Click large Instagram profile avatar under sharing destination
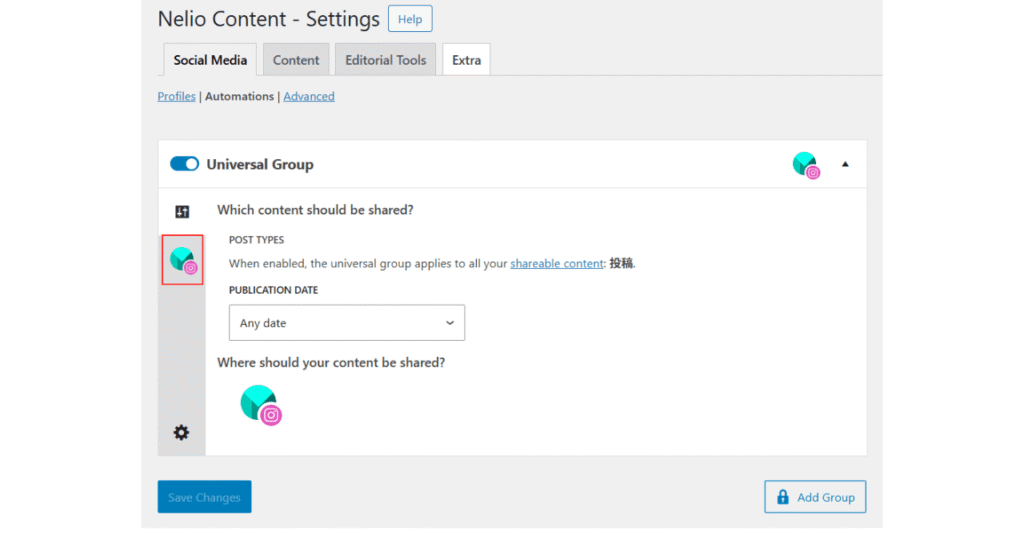 click(260, 404)
